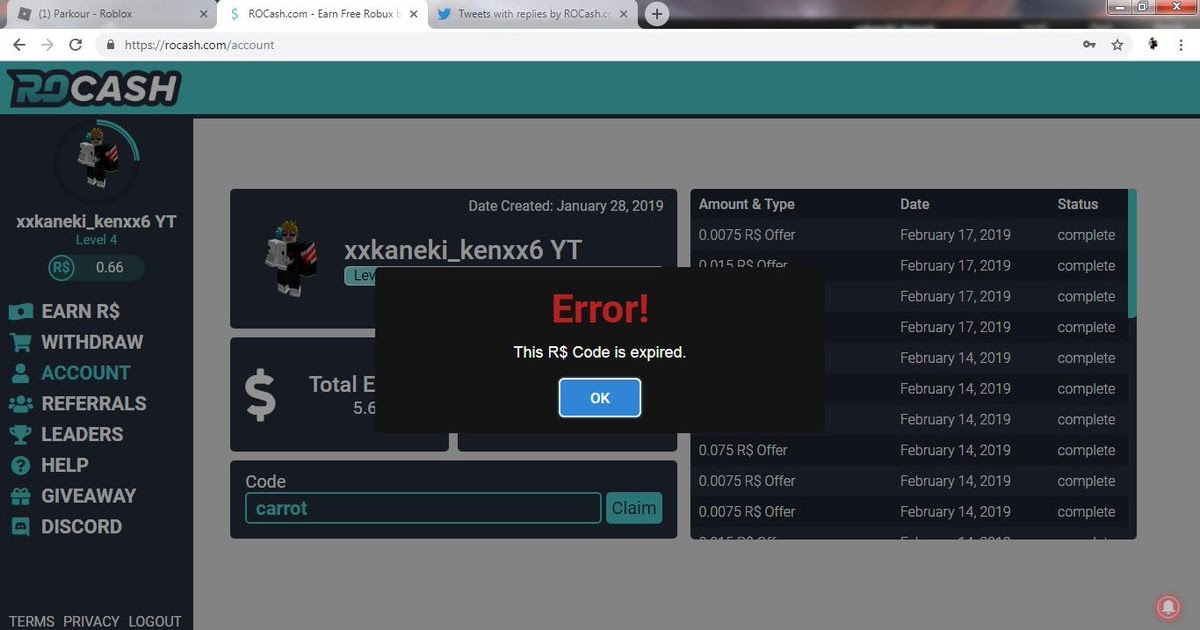Open GIVEAWAY from the sidebar

(73, 496)
